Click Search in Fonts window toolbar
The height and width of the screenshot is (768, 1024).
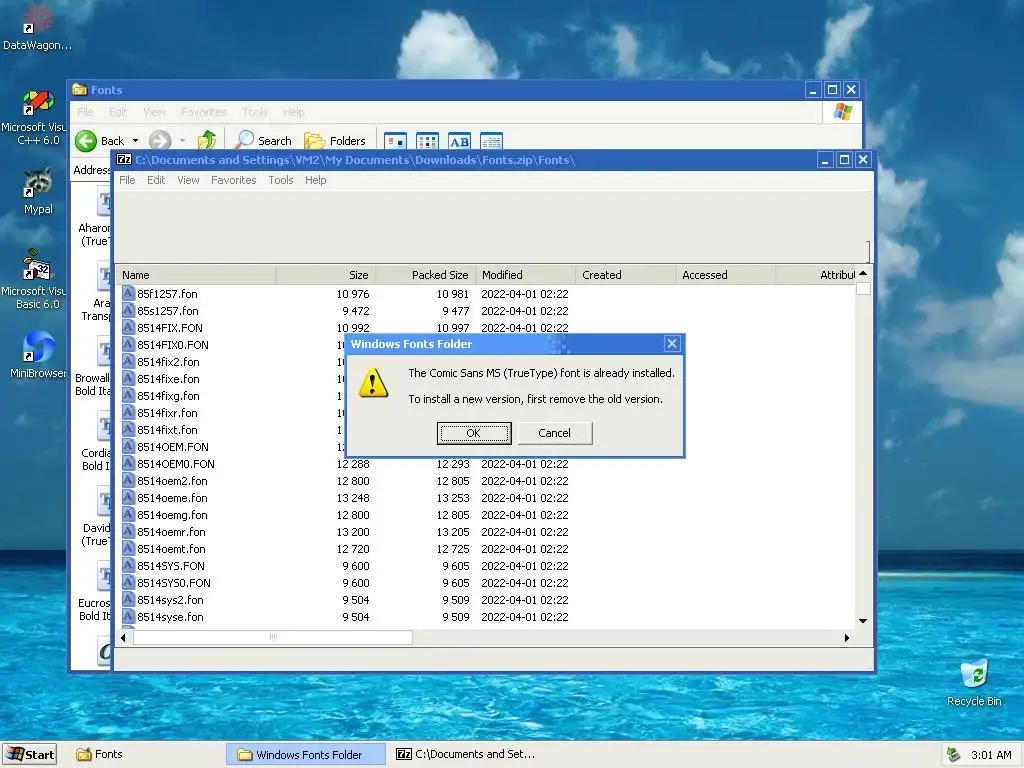264,140
